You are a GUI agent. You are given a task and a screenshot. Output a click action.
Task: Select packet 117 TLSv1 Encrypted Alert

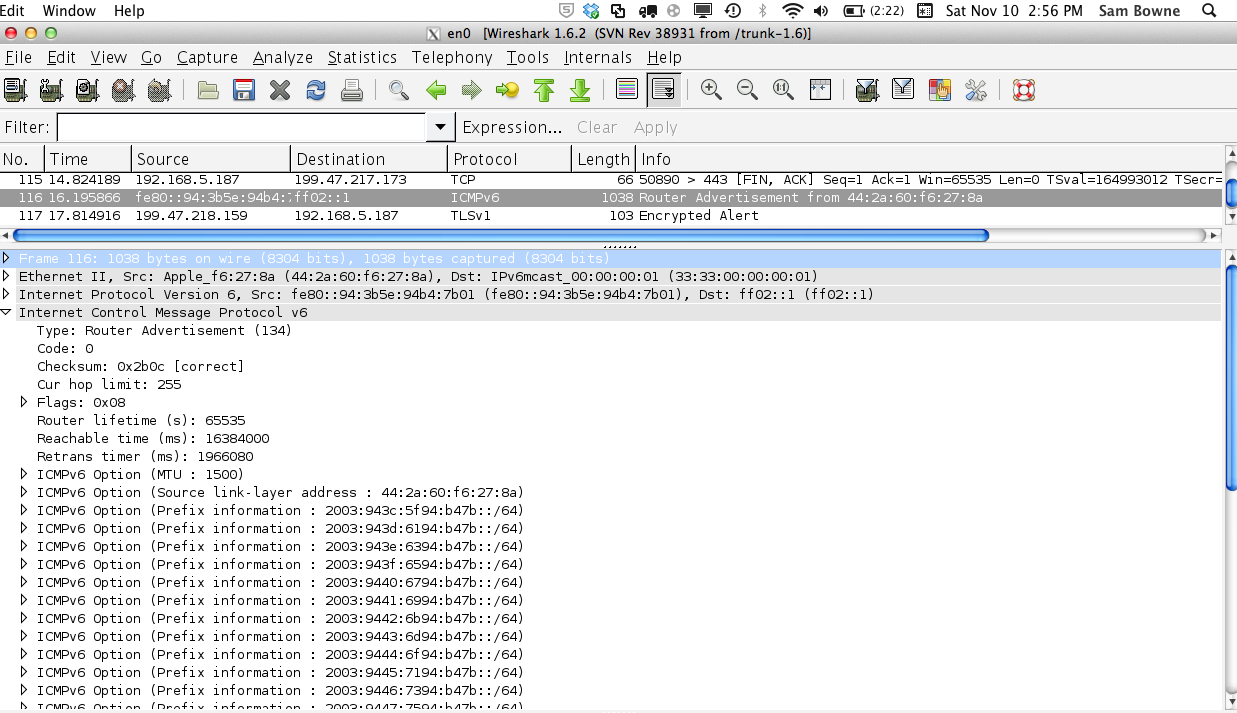[611, 216]
